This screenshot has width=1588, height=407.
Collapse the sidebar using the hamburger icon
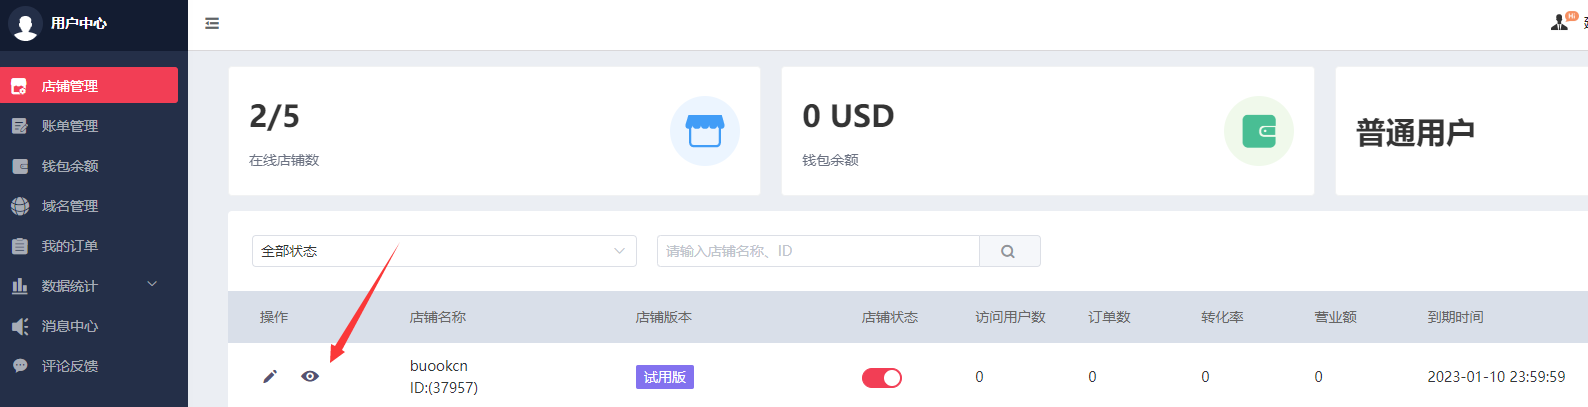(212, 23)
